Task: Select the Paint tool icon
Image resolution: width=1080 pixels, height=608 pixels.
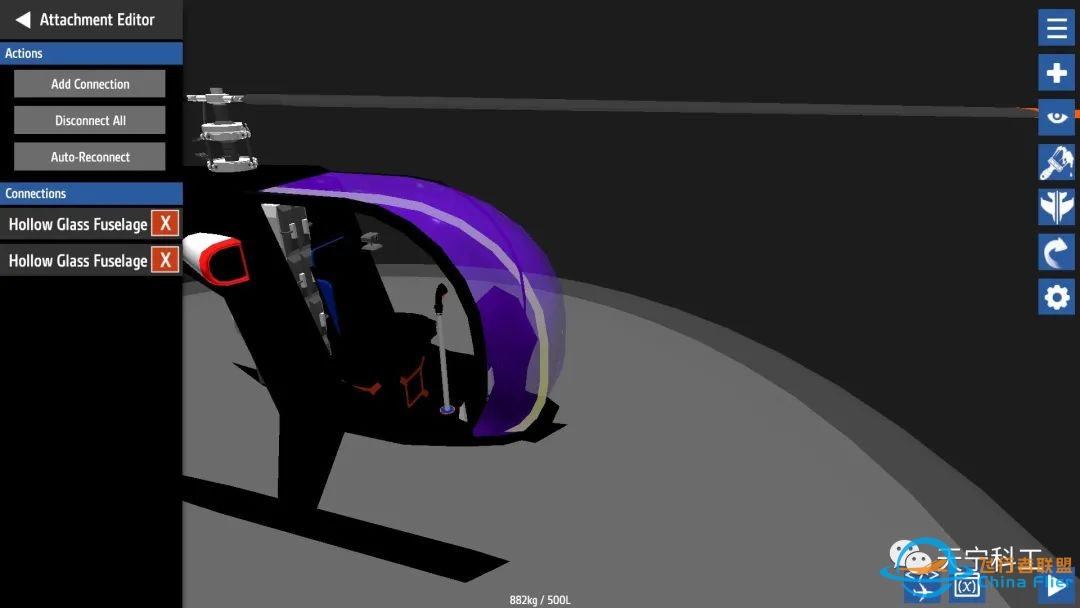Action: click(1056, 162)
